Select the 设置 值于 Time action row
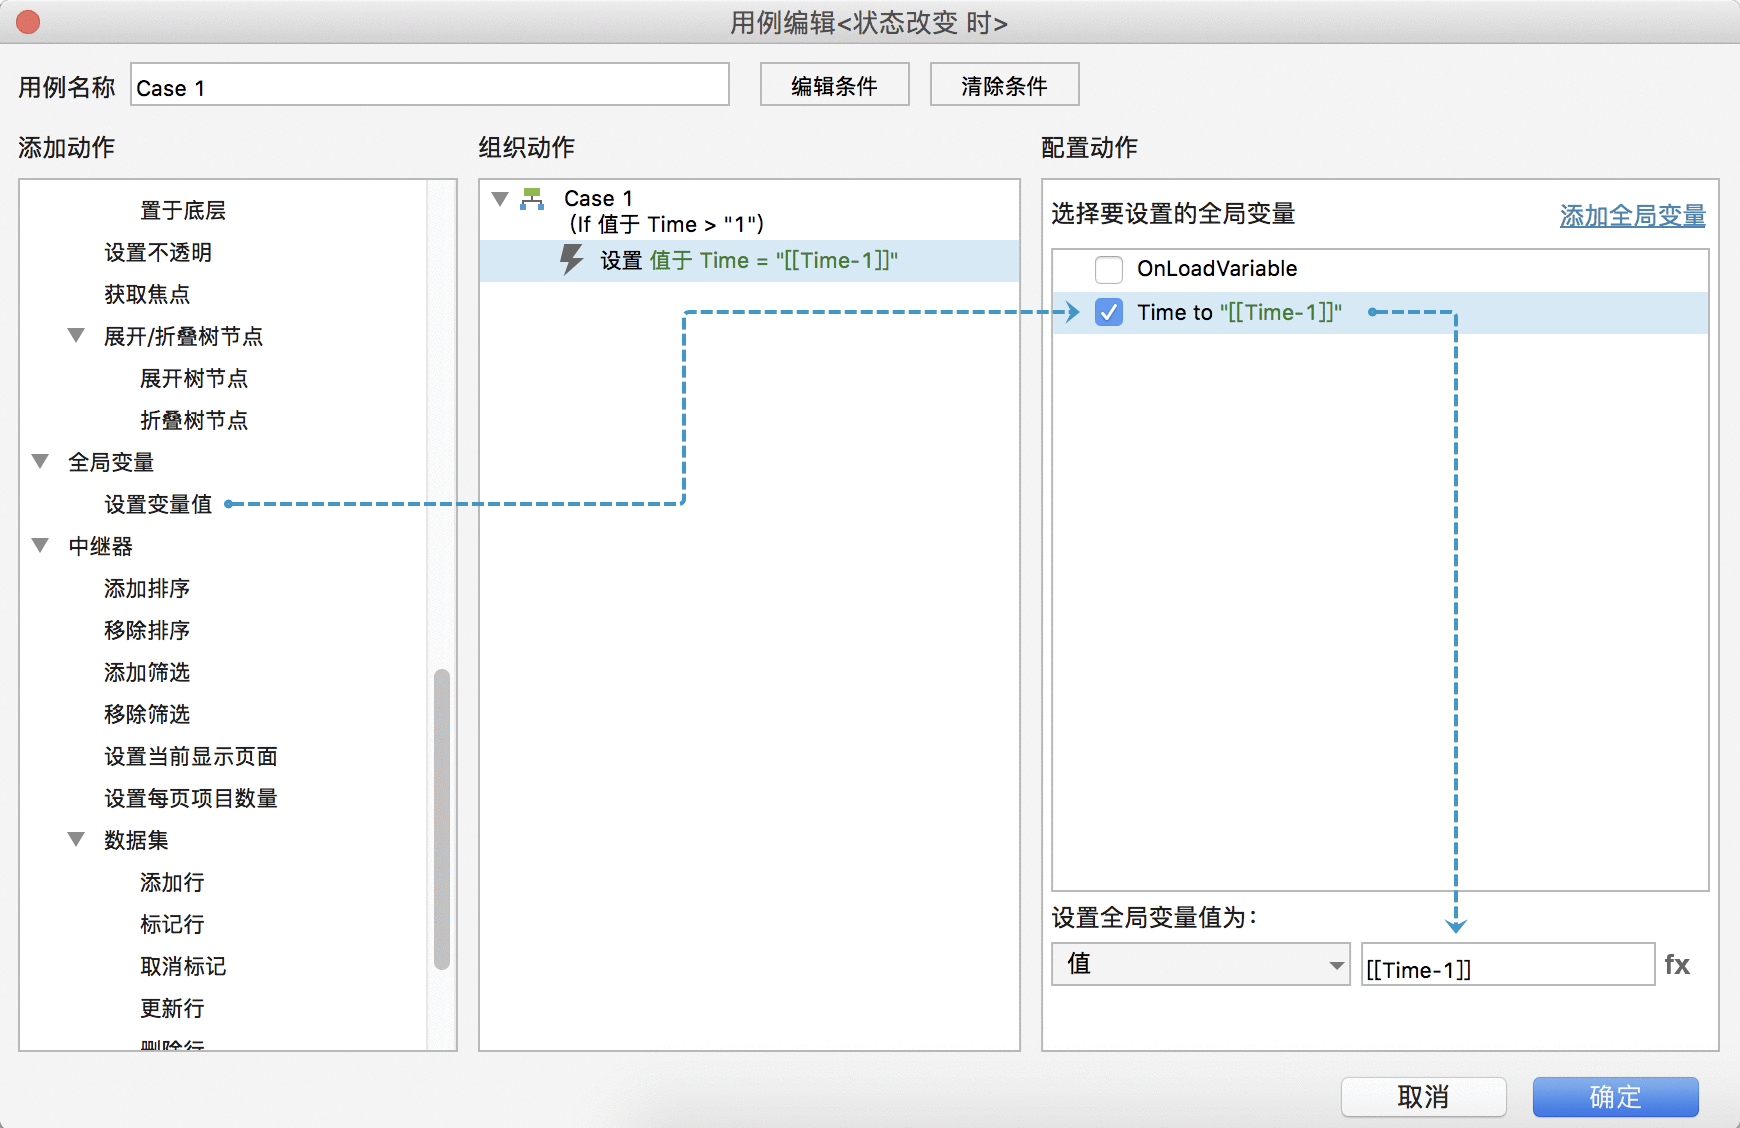 coord(749,260)
